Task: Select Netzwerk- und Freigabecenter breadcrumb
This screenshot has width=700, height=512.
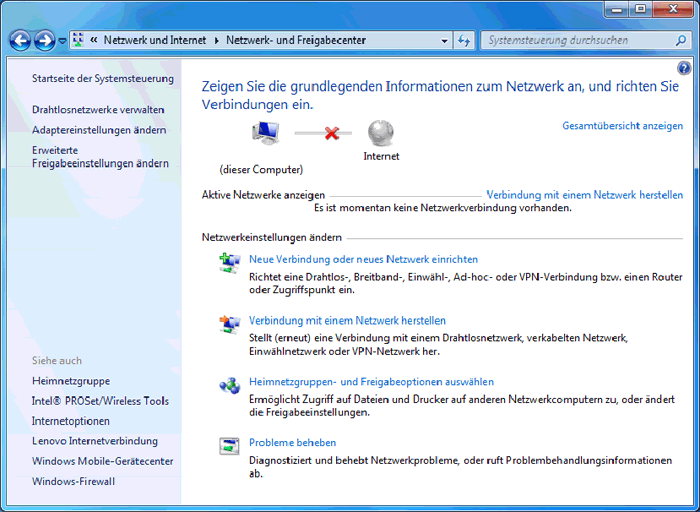Action: pyautogui.click(x=296, y=41)
